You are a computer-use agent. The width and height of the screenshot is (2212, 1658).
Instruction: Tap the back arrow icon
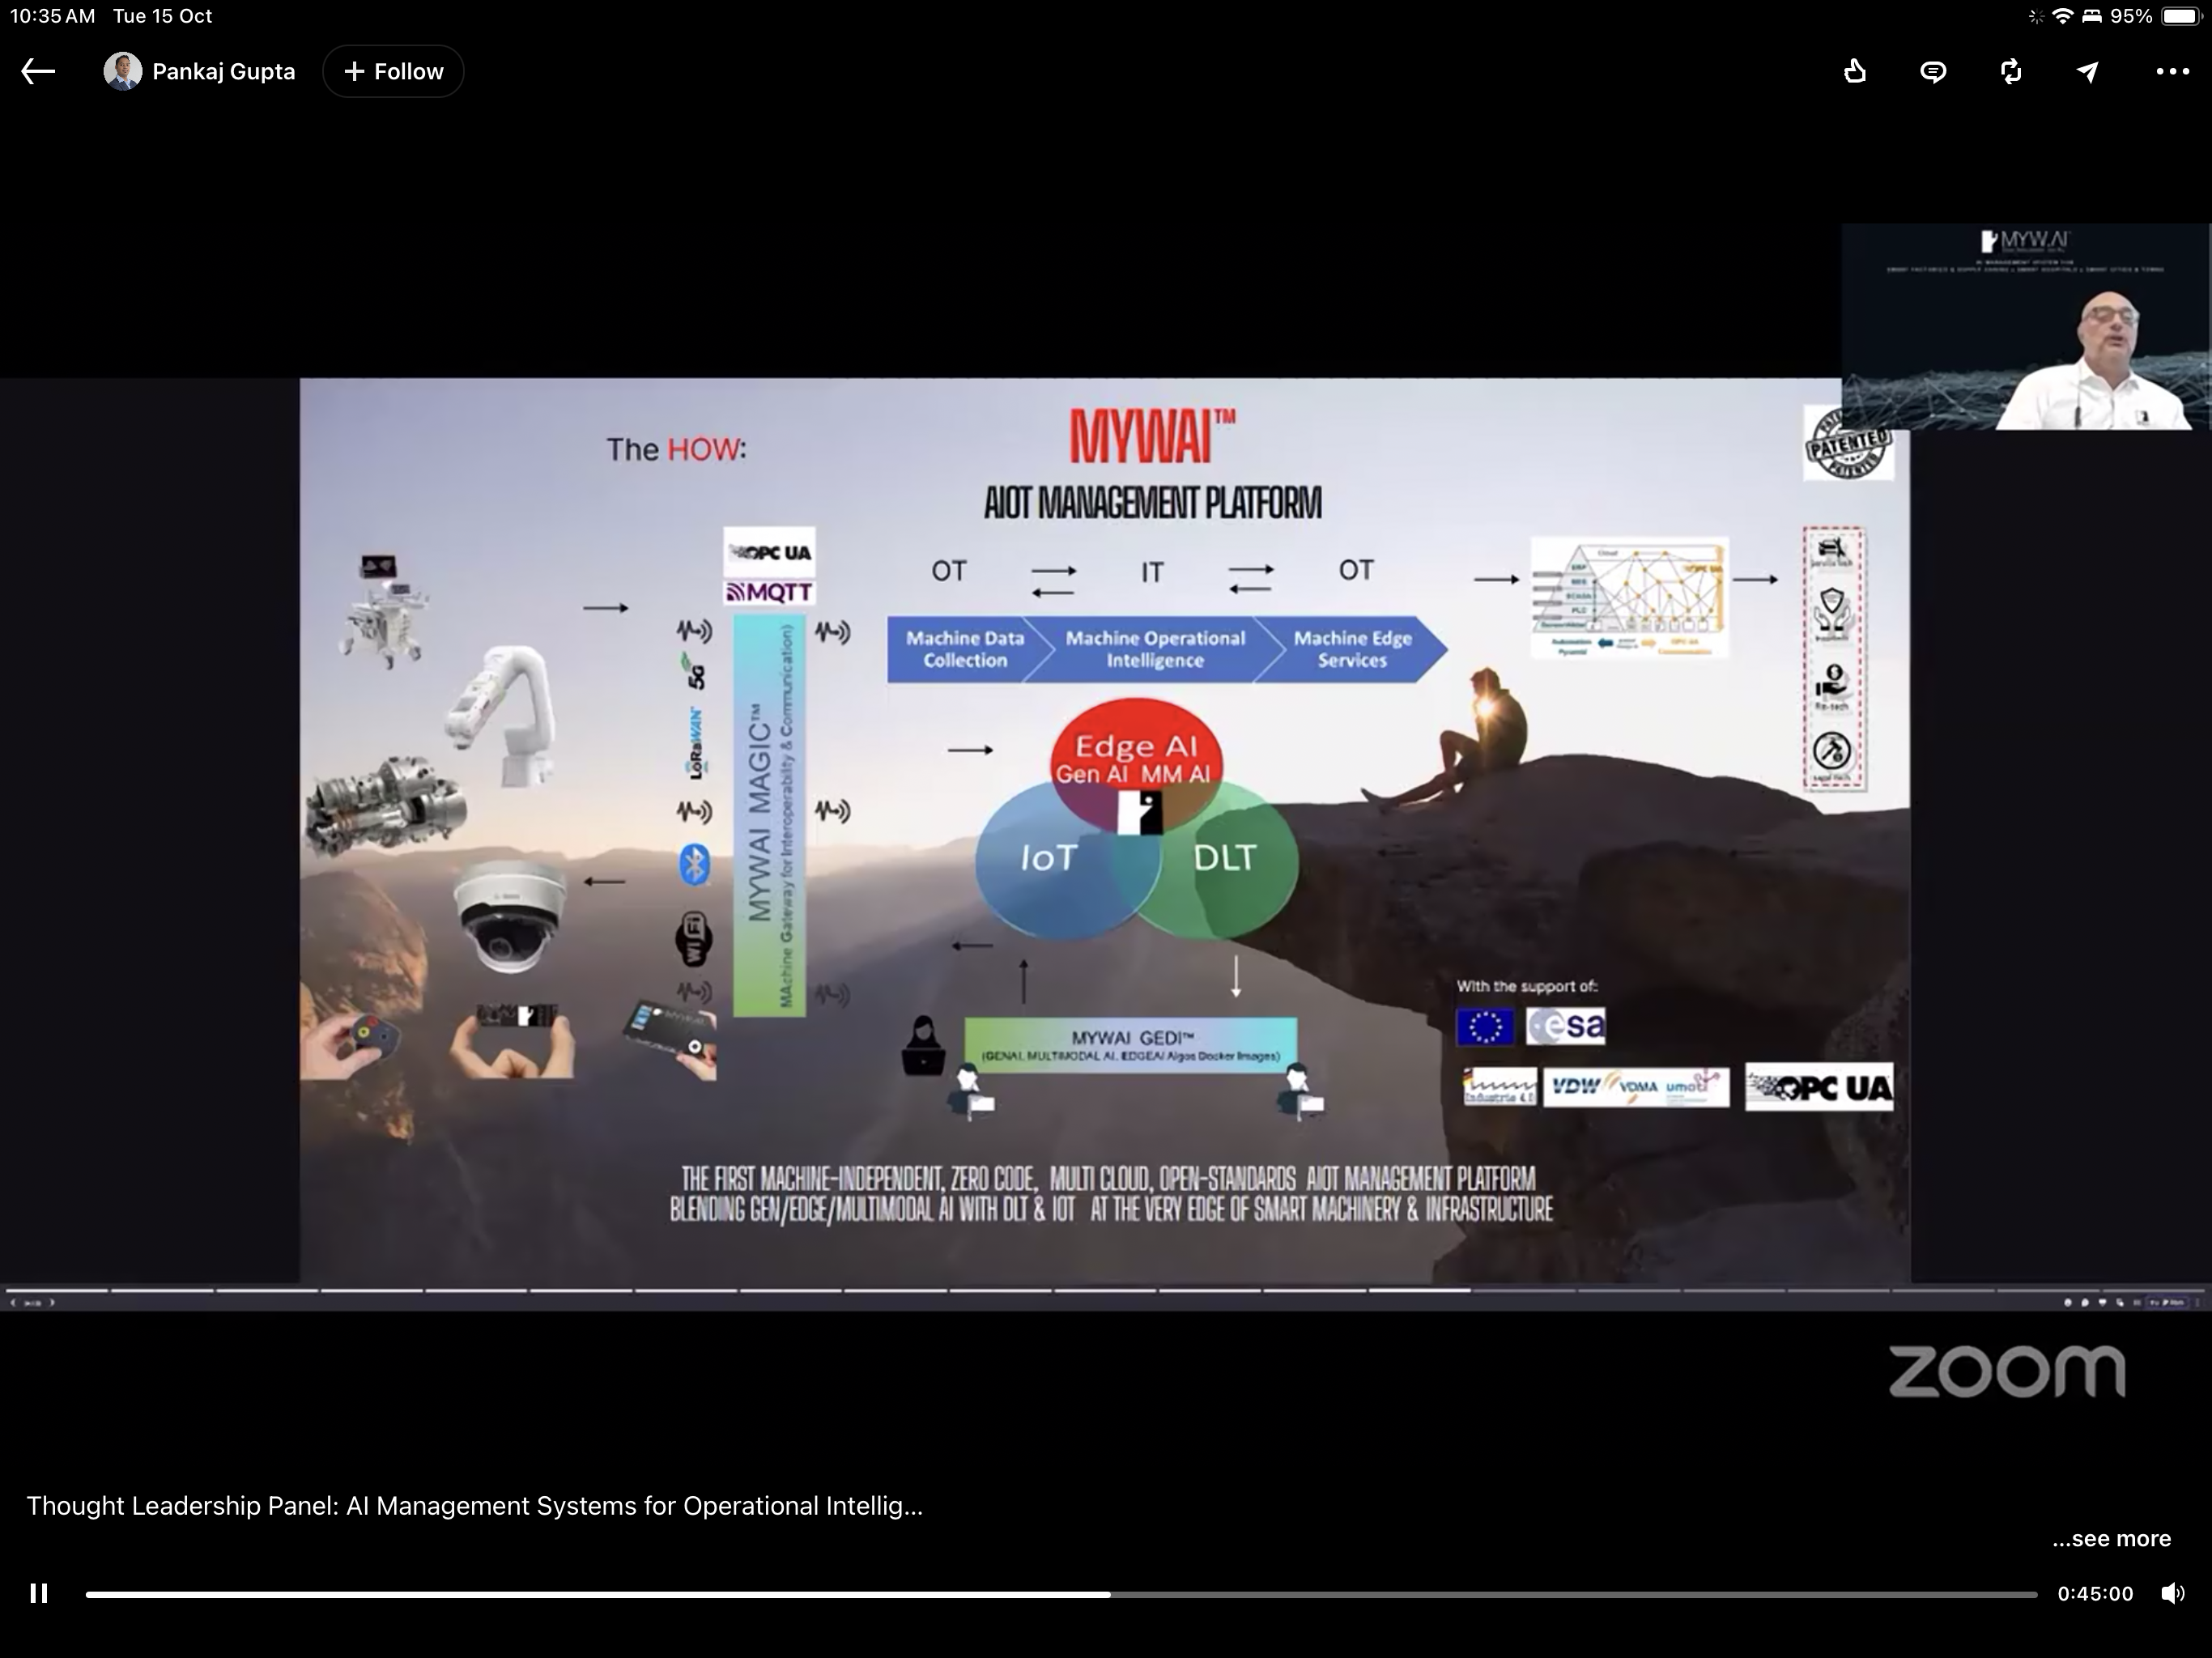coord(38,72)
